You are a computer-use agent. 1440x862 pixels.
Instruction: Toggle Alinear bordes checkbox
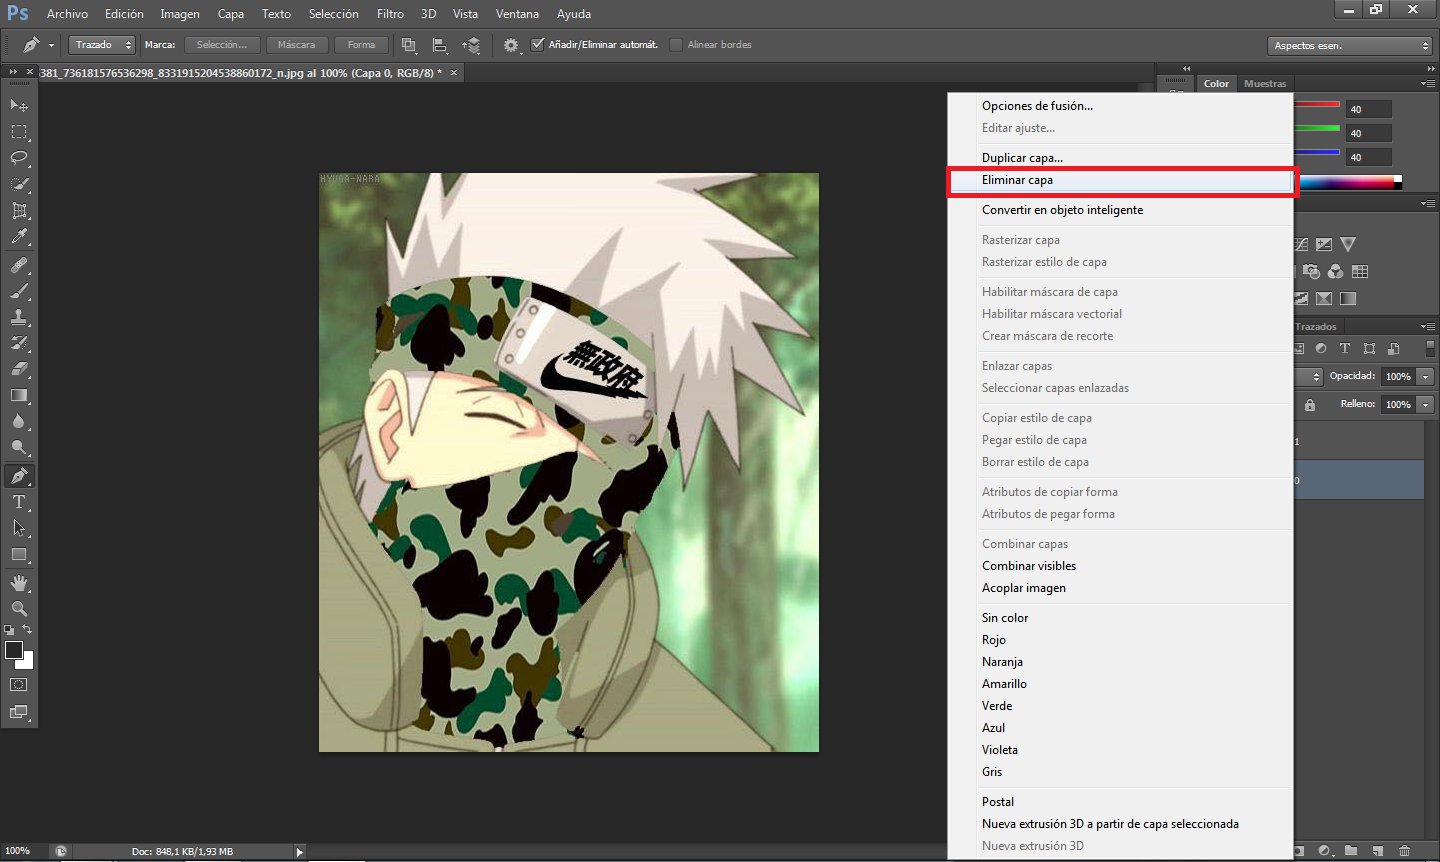tap(676, 44)
